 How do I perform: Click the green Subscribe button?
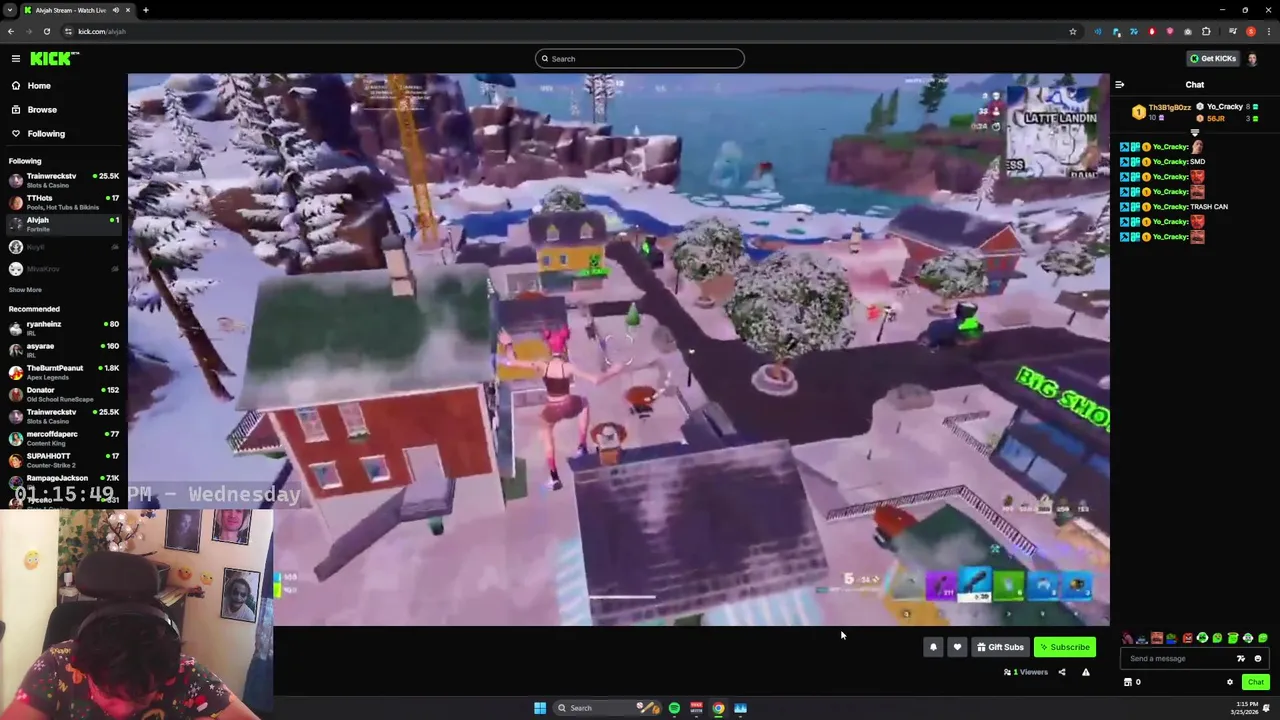pos(1065,647)
